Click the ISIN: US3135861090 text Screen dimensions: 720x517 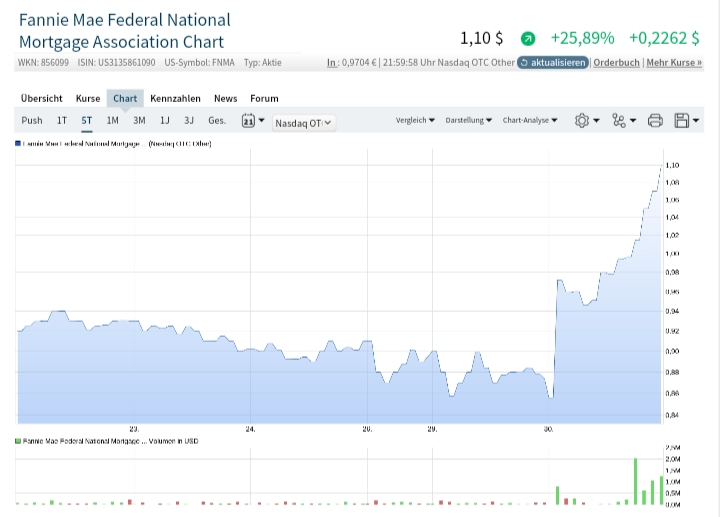pos(116,62)
